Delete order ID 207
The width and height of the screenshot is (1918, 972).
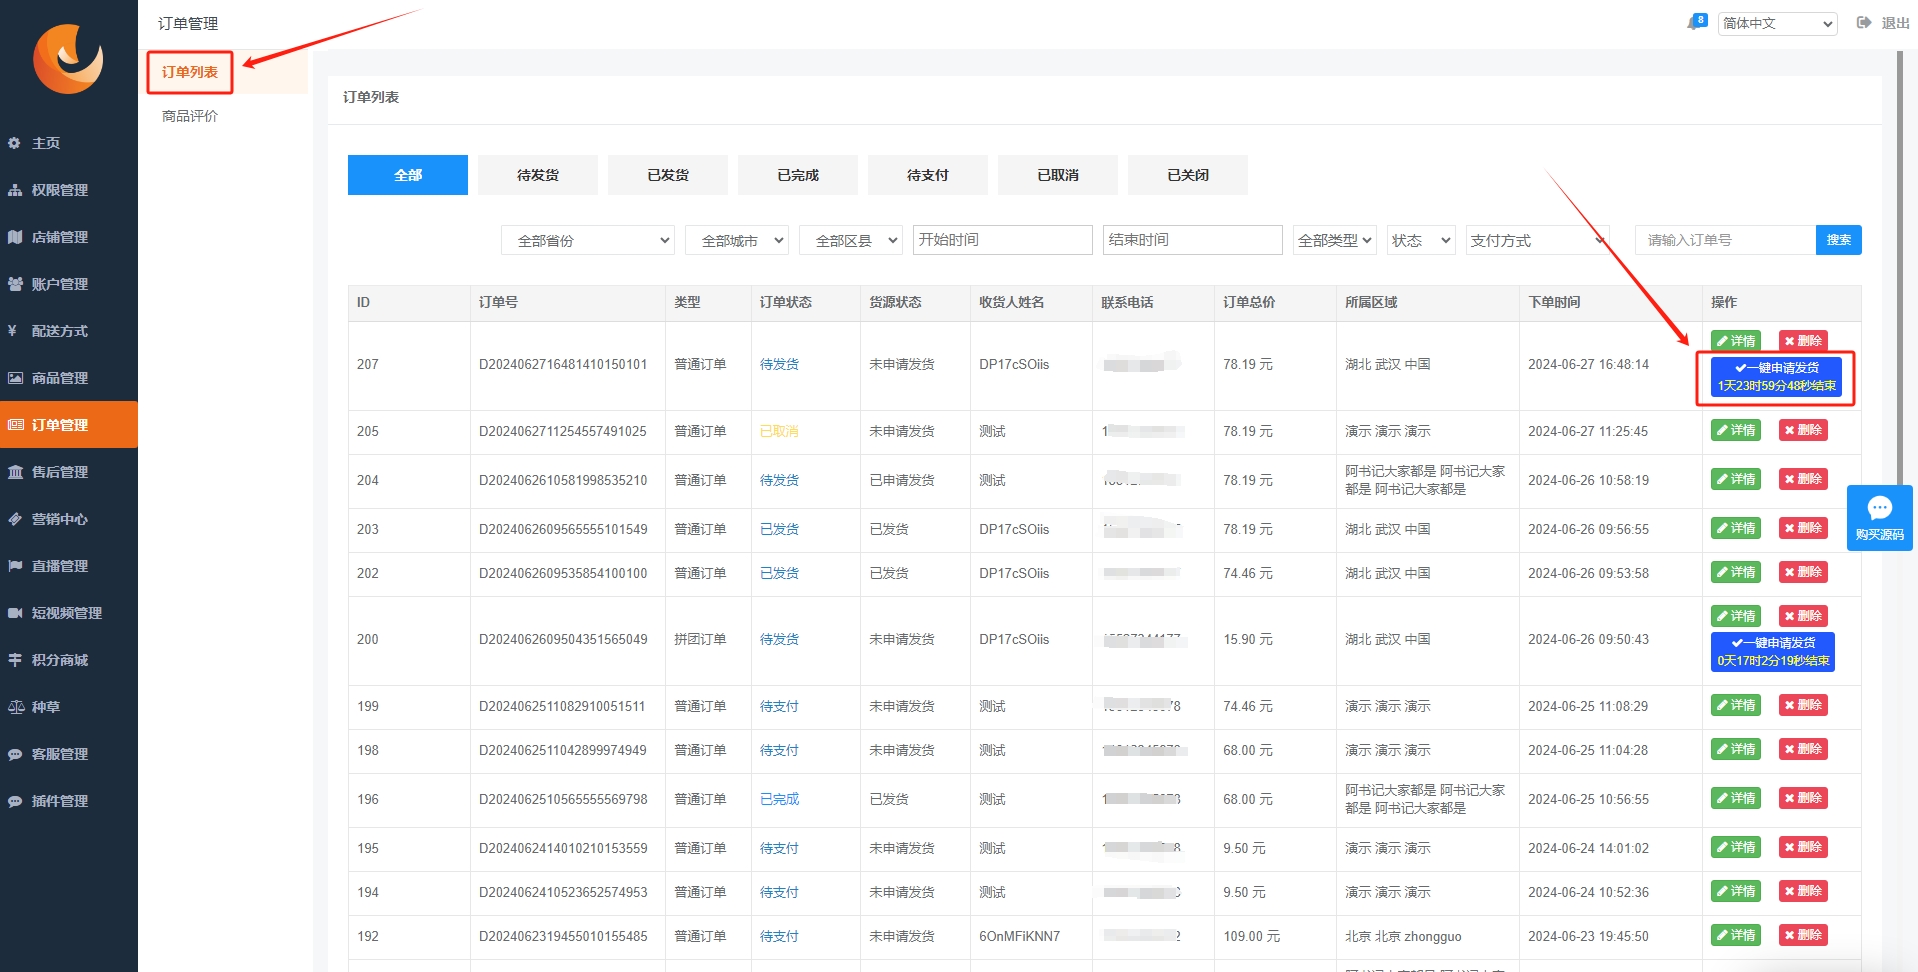(x=1803, y=341)
